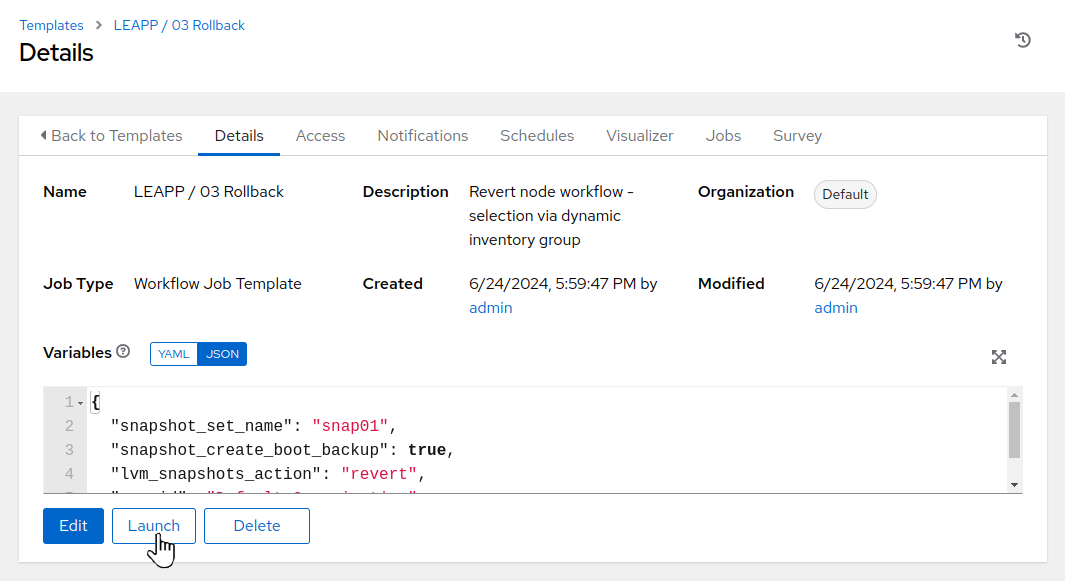The image size is (1065, 581).
Task: Click the LEAPP / 03 Rollback name value
Action: tap(209, 192)
